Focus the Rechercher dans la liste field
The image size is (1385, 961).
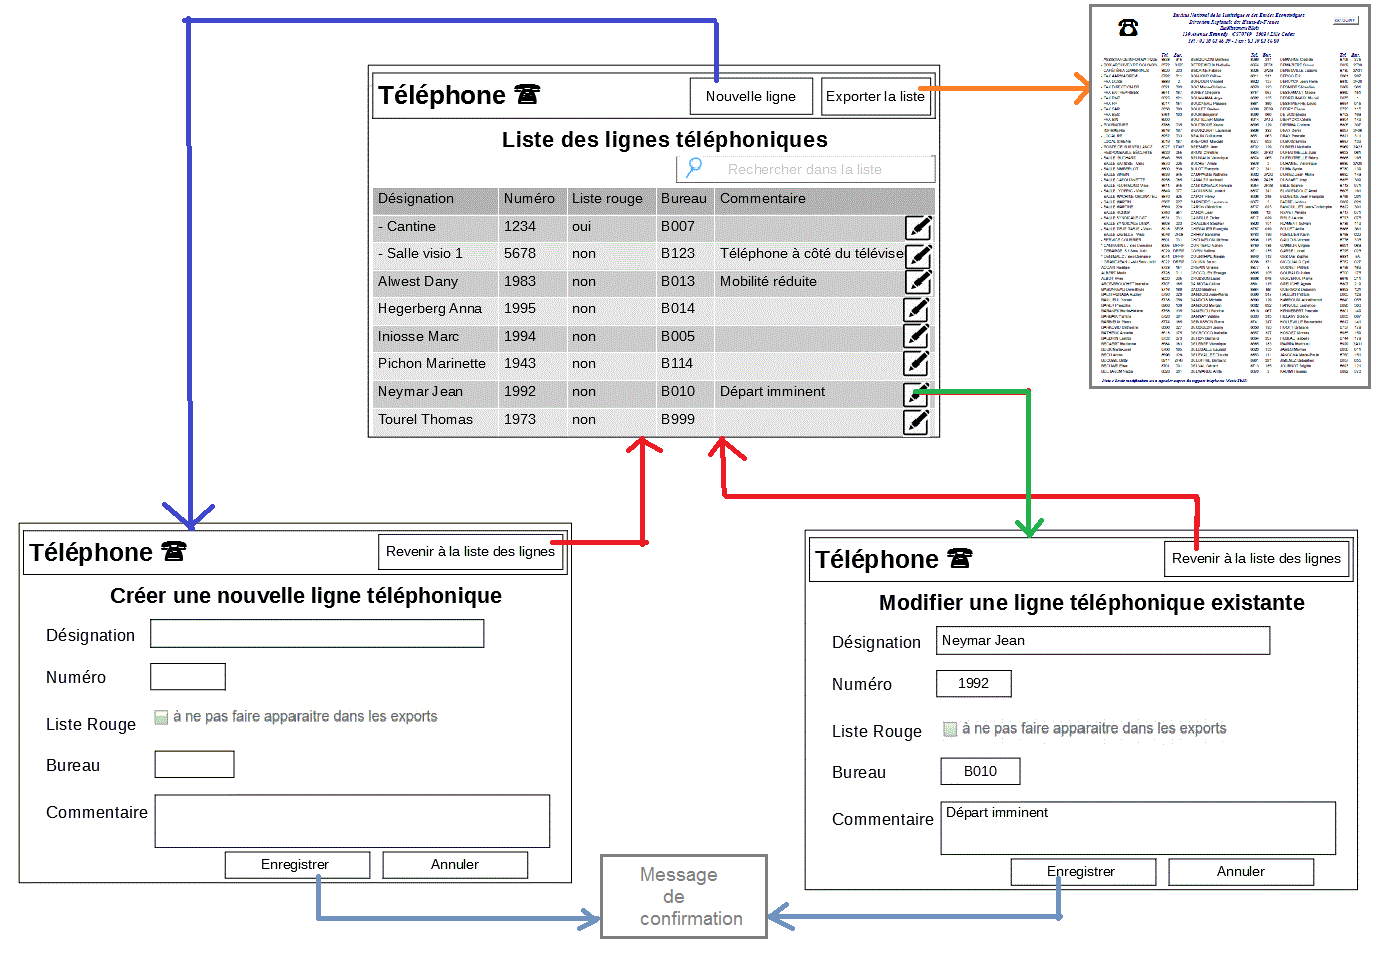point(806,169)
